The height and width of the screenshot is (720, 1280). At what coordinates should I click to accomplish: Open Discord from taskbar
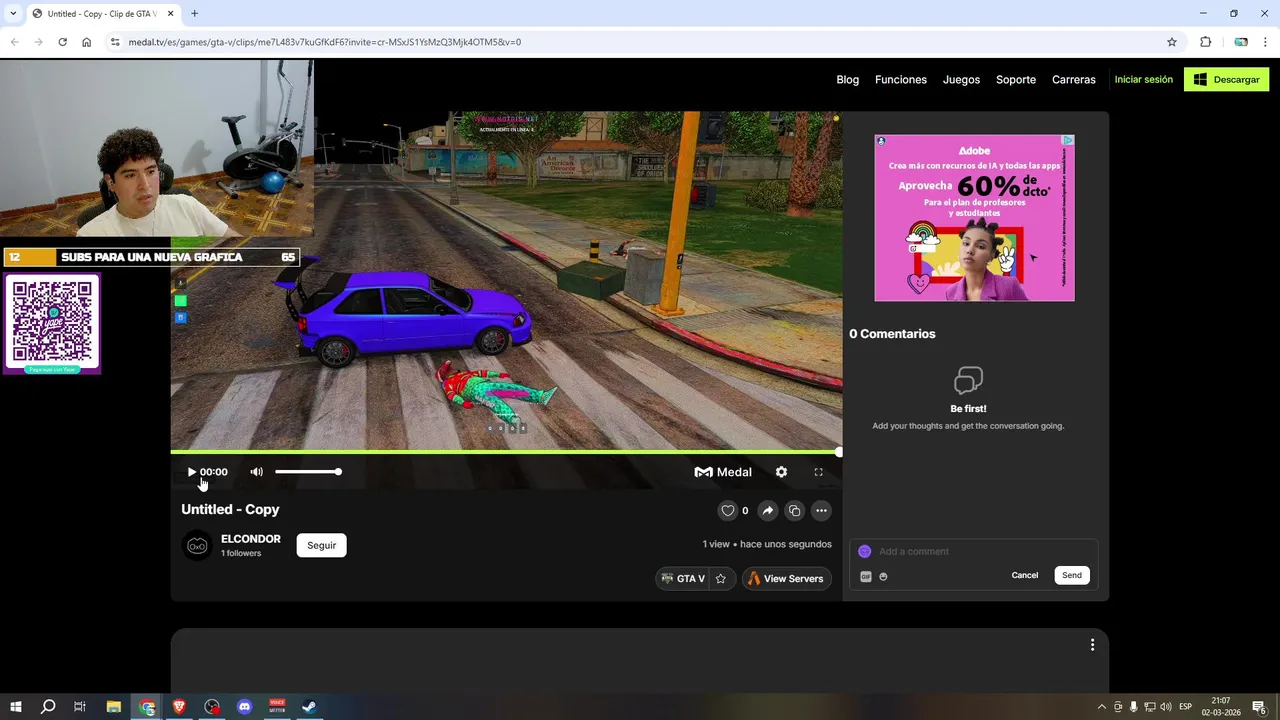tap(244, 707)
